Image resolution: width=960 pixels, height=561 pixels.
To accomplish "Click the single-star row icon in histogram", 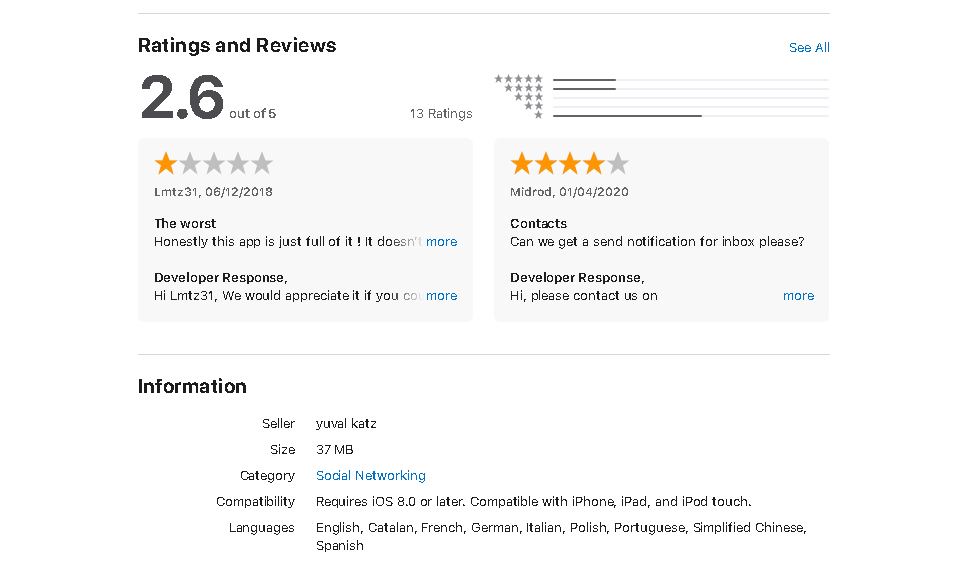I will (538, 115).
